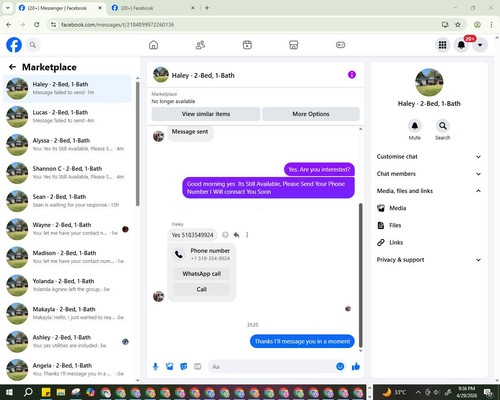Open the Gaming icon in top navigation
The image size is (500, 400).
coord(340,45)
